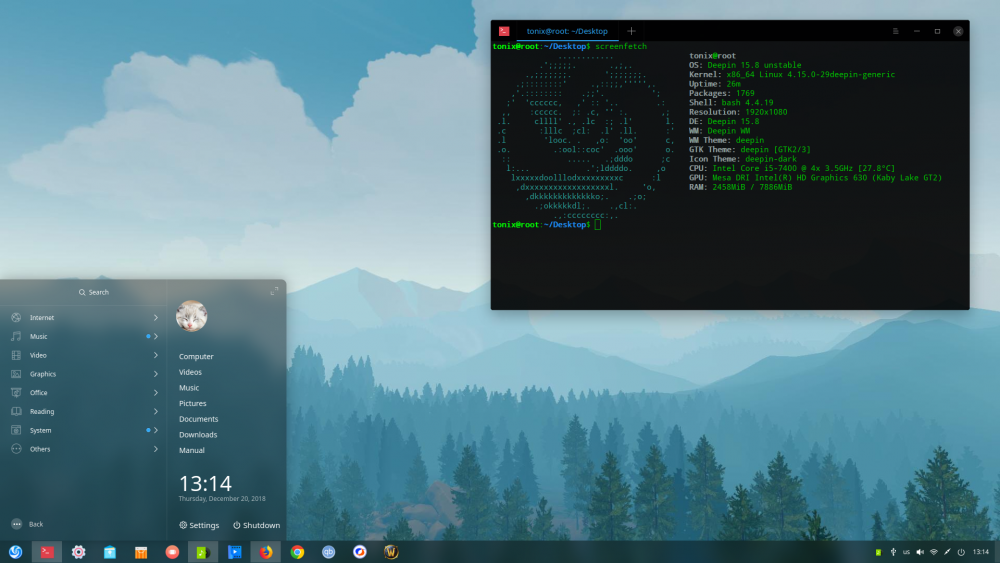Click the Video category film icon
This screenshot has height=563, width=1000.
16,355
